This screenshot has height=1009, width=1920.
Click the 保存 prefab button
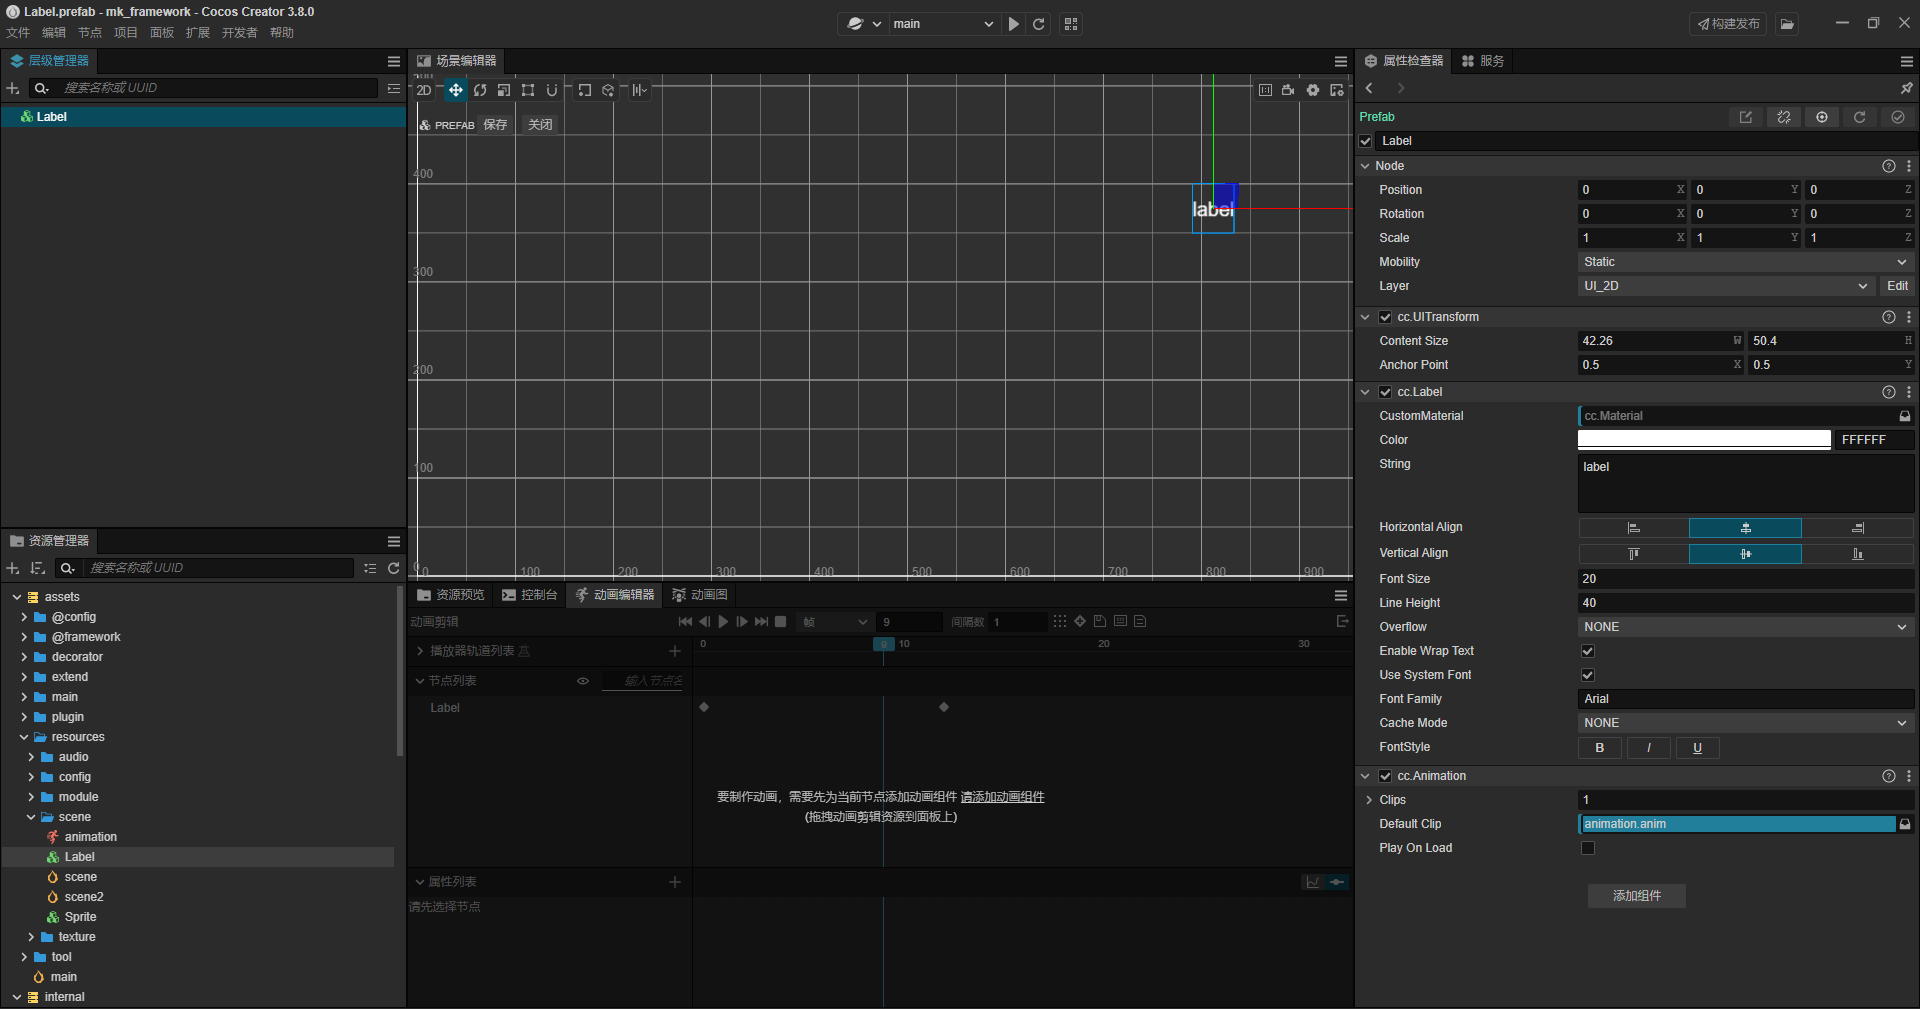[x=495, y=125]
